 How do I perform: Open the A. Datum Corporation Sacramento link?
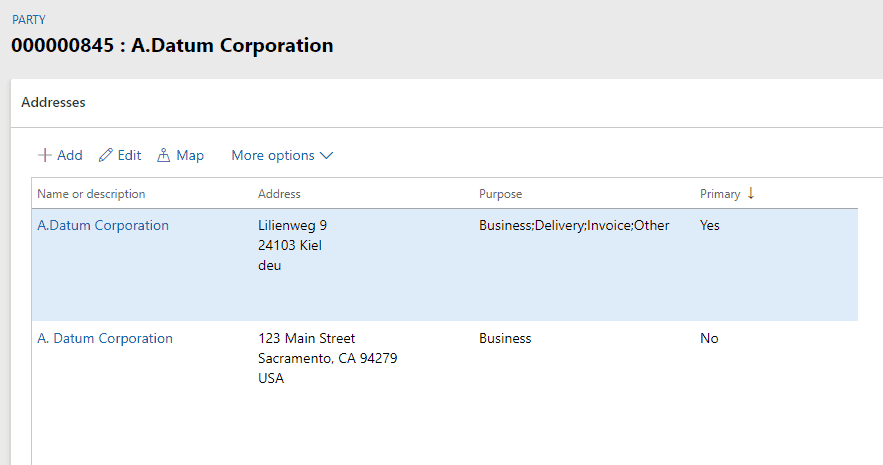click(x=105, y=338)
